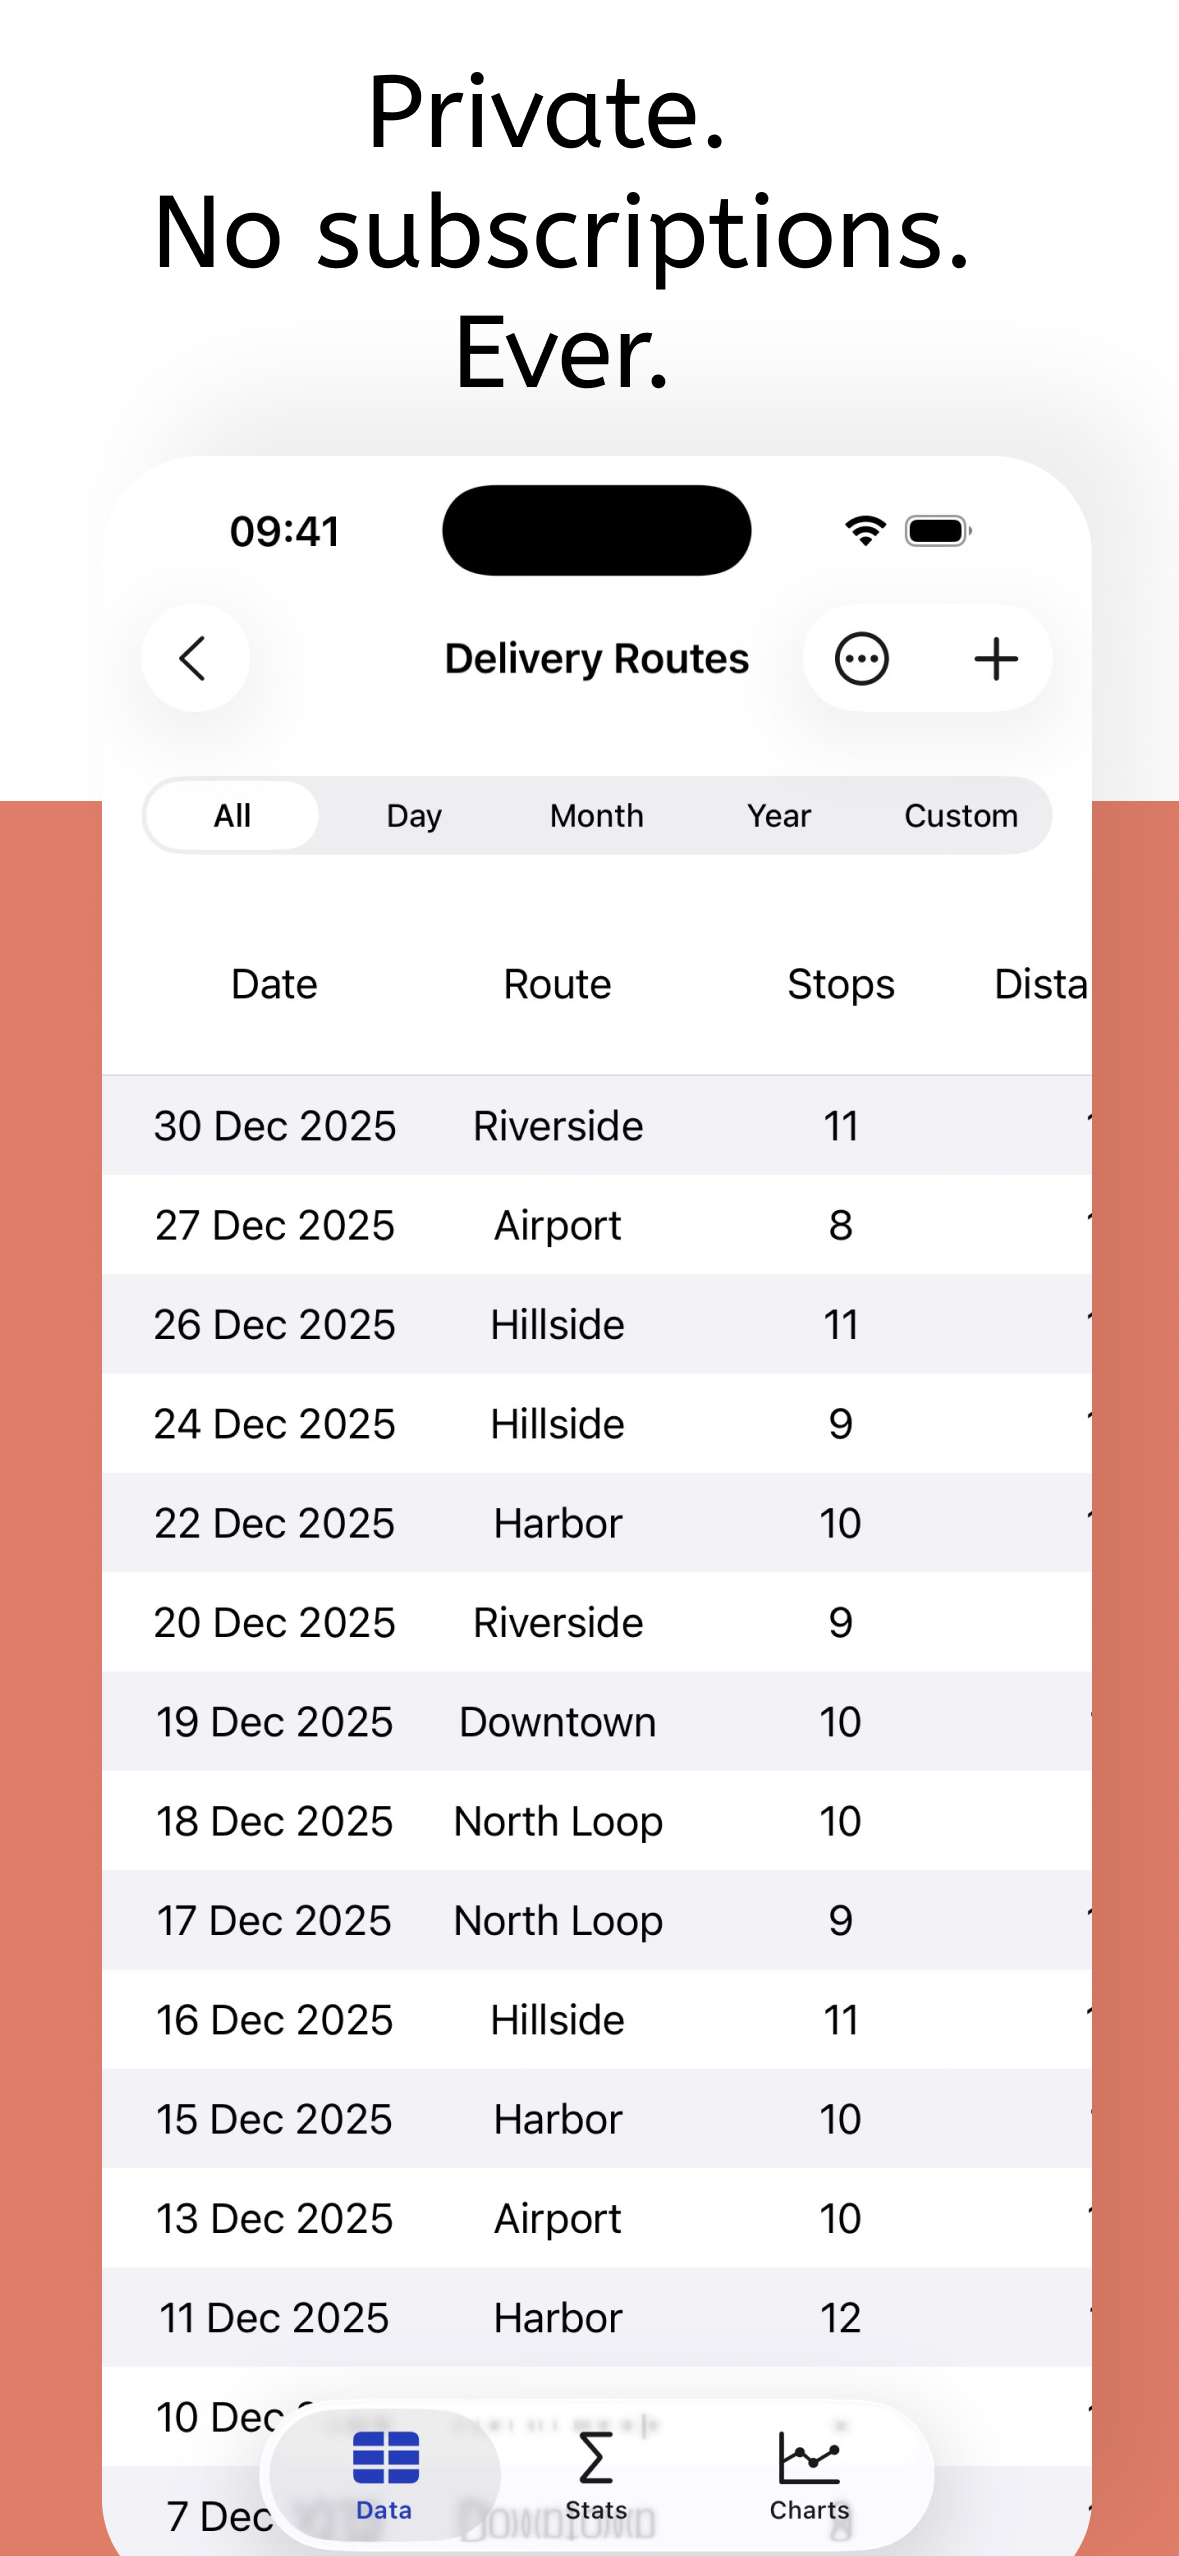Screen dimensions: 1179x2556
Task: Select the 19 Dec 2025 Downtown row
Action: [597, 1722]
